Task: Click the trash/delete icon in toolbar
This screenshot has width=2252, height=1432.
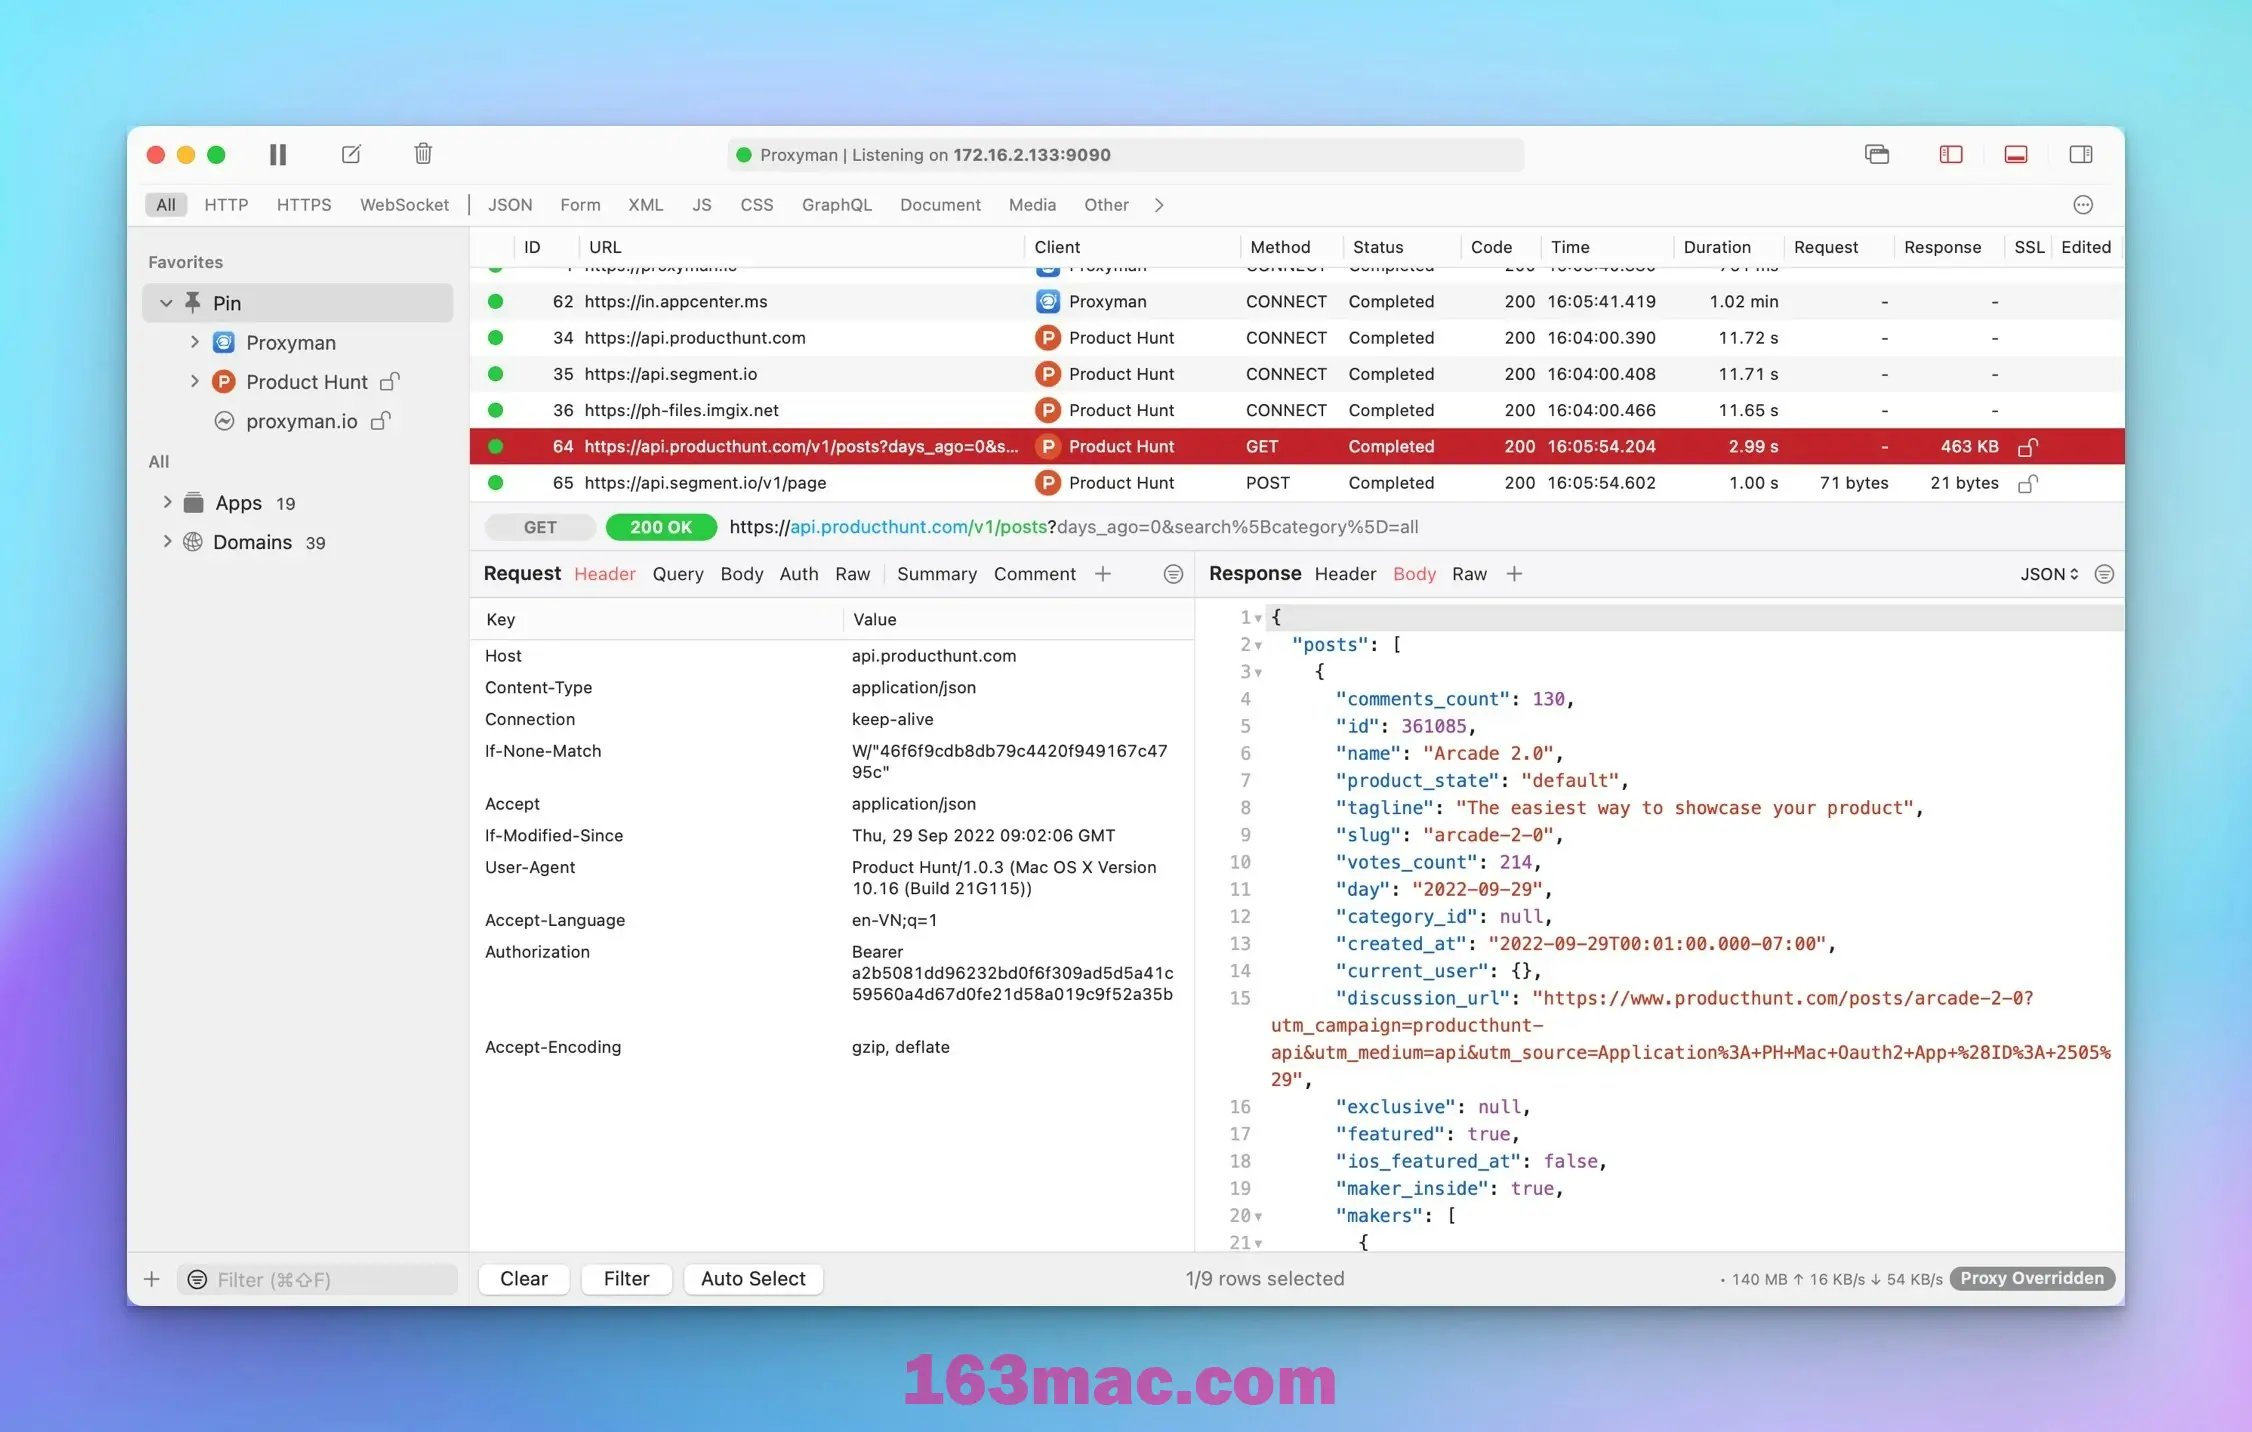Action: tap(423, 154)
